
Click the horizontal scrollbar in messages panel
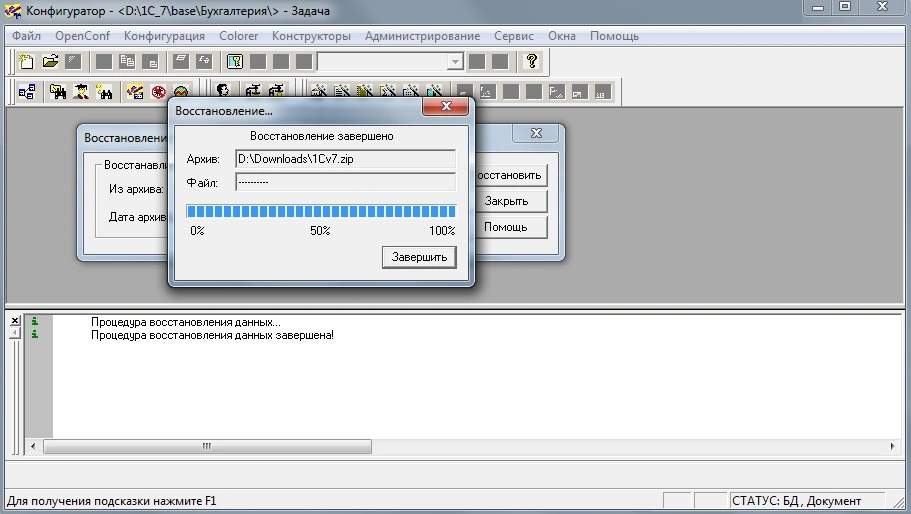click(450, 447)
